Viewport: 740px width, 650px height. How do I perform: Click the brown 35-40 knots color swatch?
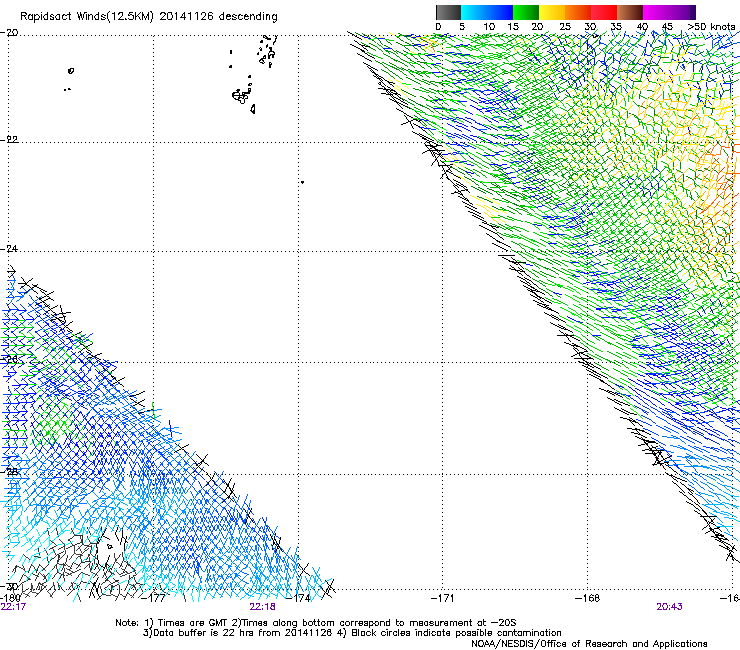pyautogui.click(x=630, y=12)
